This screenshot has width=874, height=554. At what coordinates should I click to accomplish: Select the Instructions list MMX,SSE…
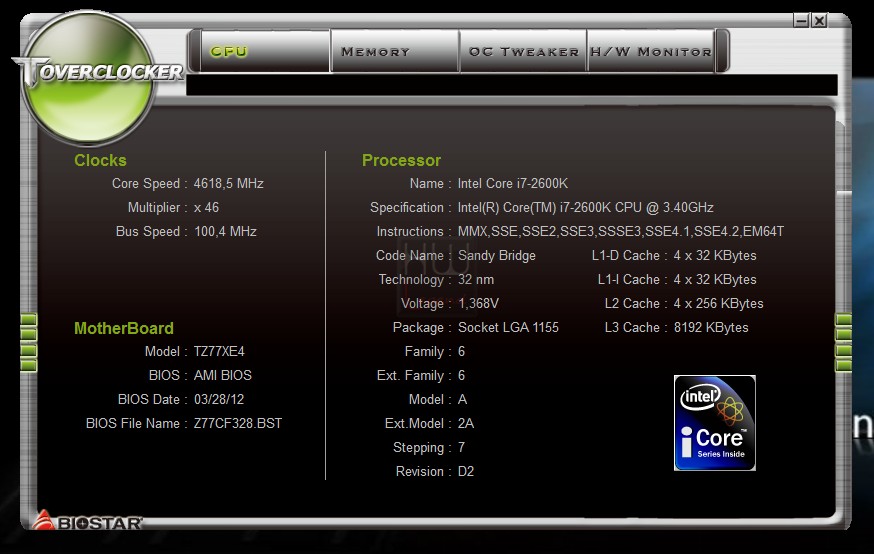pos(621,231)
